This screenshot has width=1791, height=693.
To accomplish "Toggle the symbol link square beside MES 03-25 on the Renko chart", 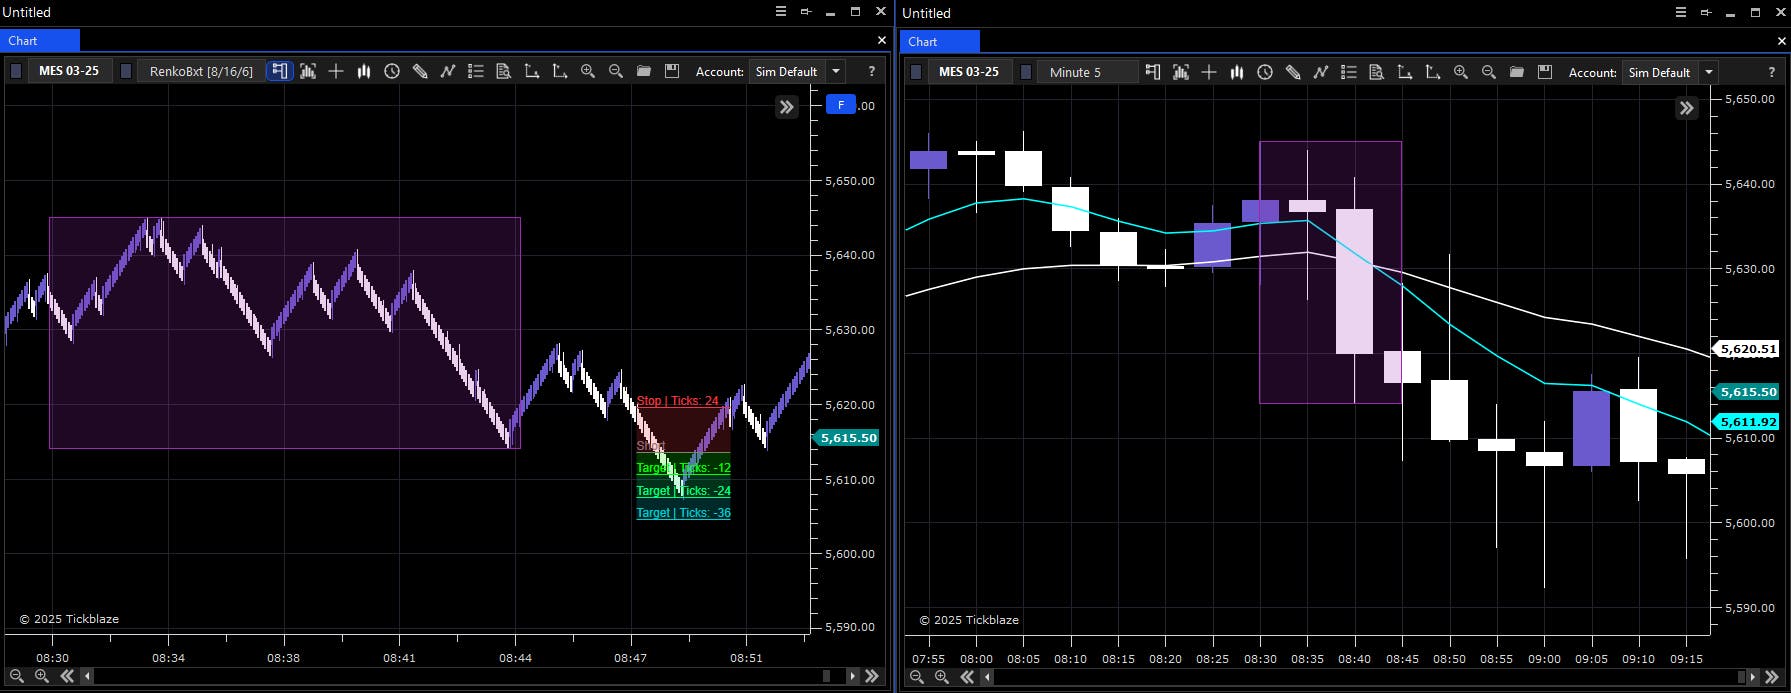I will coord(16,71).
